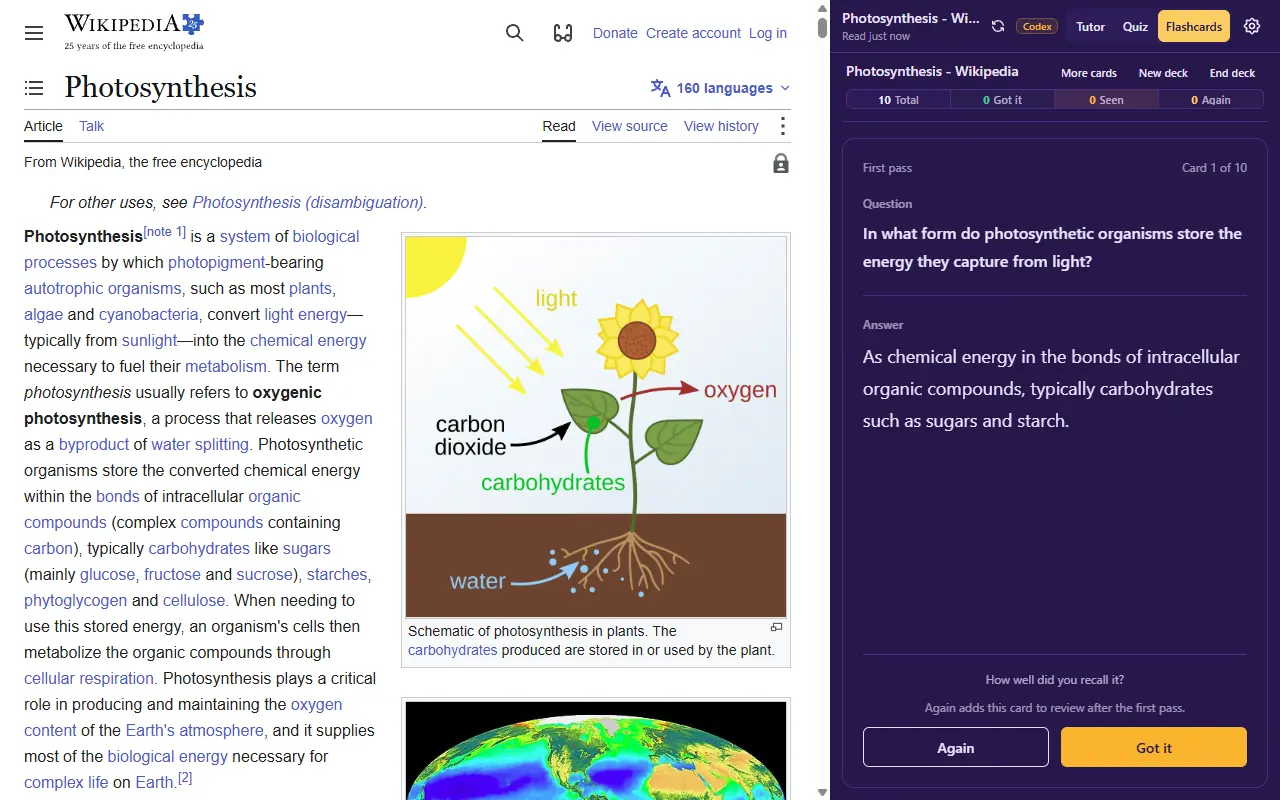1280x800 pixels.
Task: Switch to the Talk tab
Action: [92, 126]
